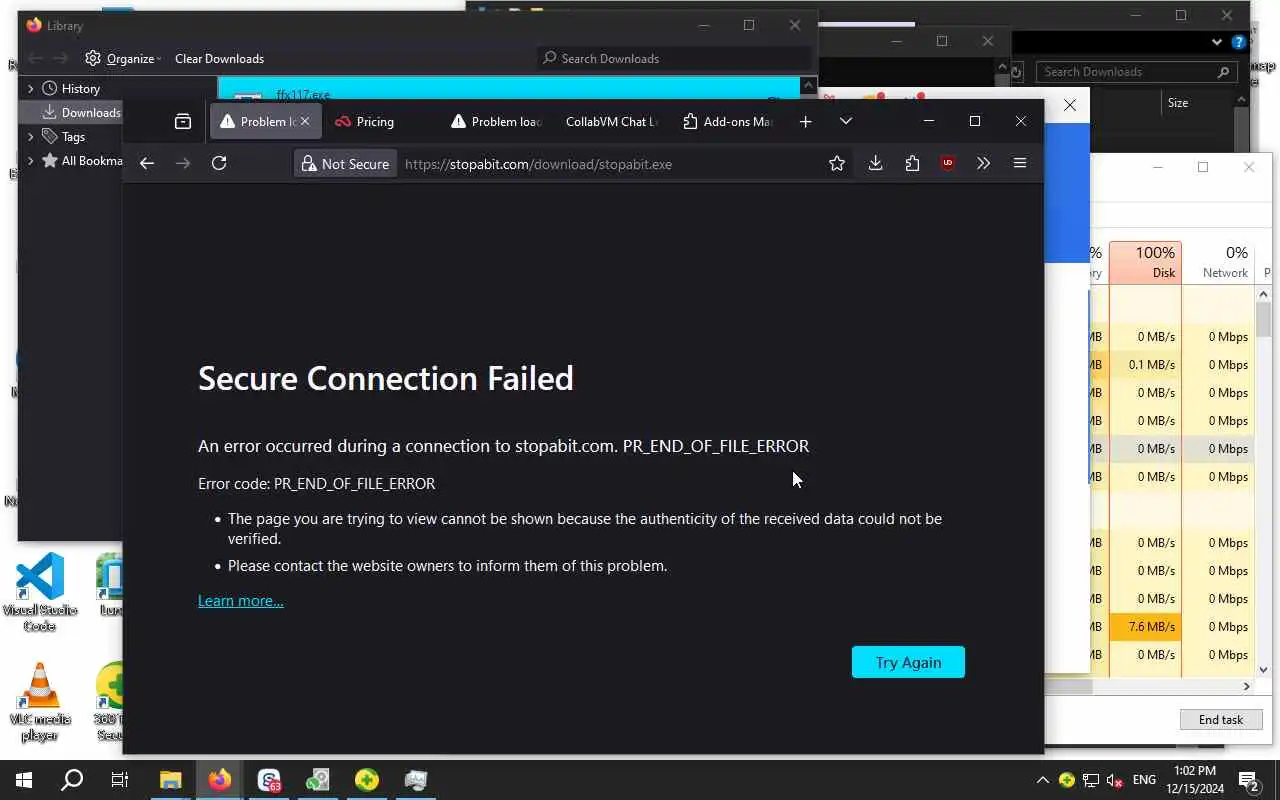Open Firefox View icon in tab bar

(183, 122)
